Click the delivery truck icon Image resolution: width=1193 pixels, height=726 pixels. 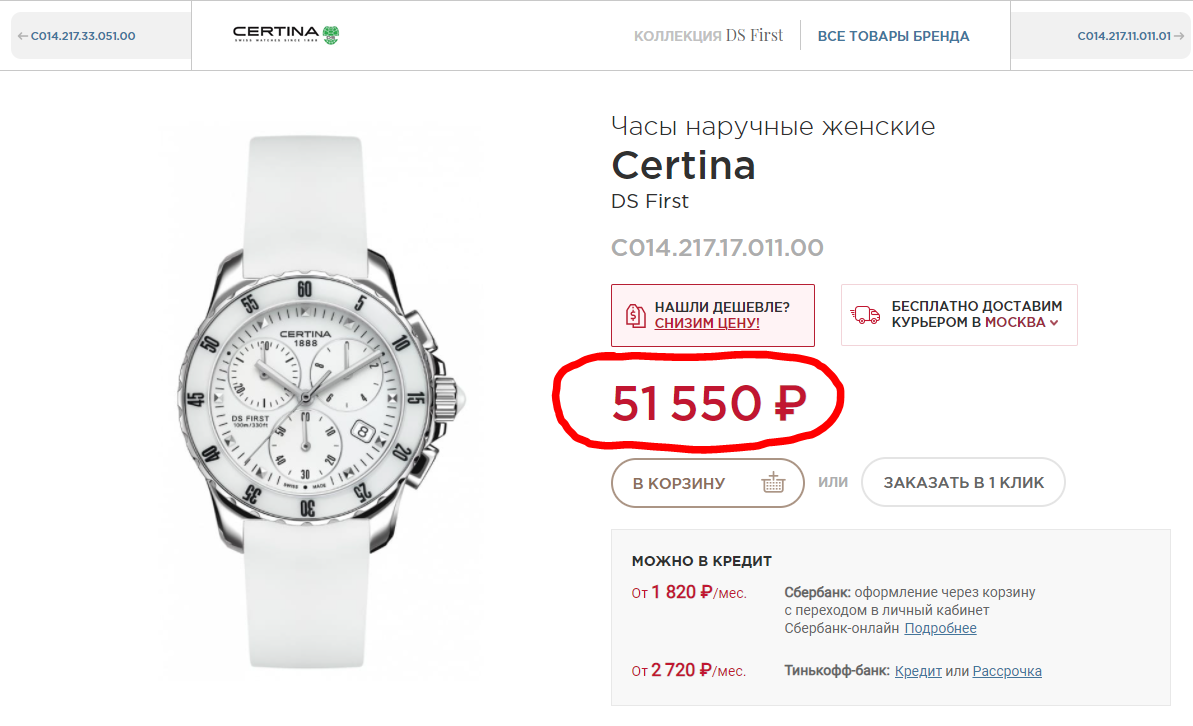pyautogui.click(x=865, y=315)
